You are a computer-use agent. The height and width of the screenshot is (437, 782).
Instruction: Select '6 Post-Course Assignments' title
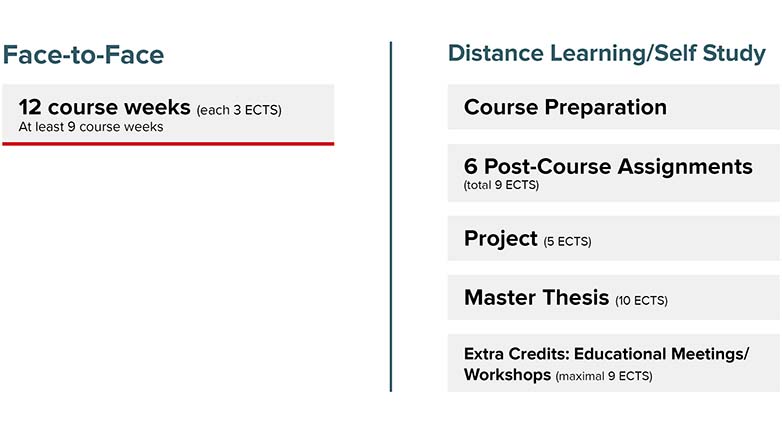click(x=608, y=166)
